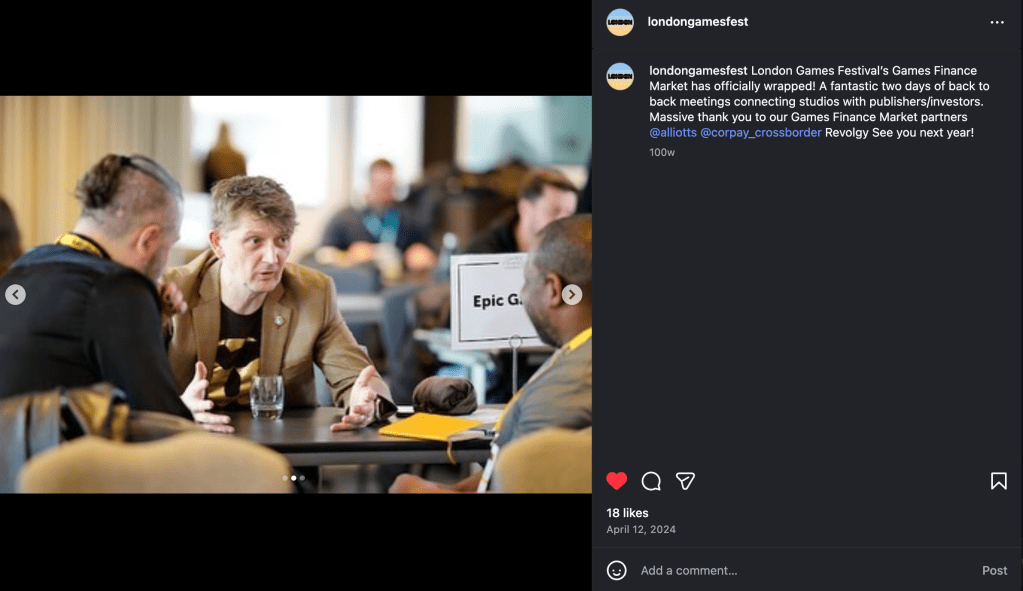Open the @alliotts mention link
1023x591 pixels.
[x=673, y=132]
